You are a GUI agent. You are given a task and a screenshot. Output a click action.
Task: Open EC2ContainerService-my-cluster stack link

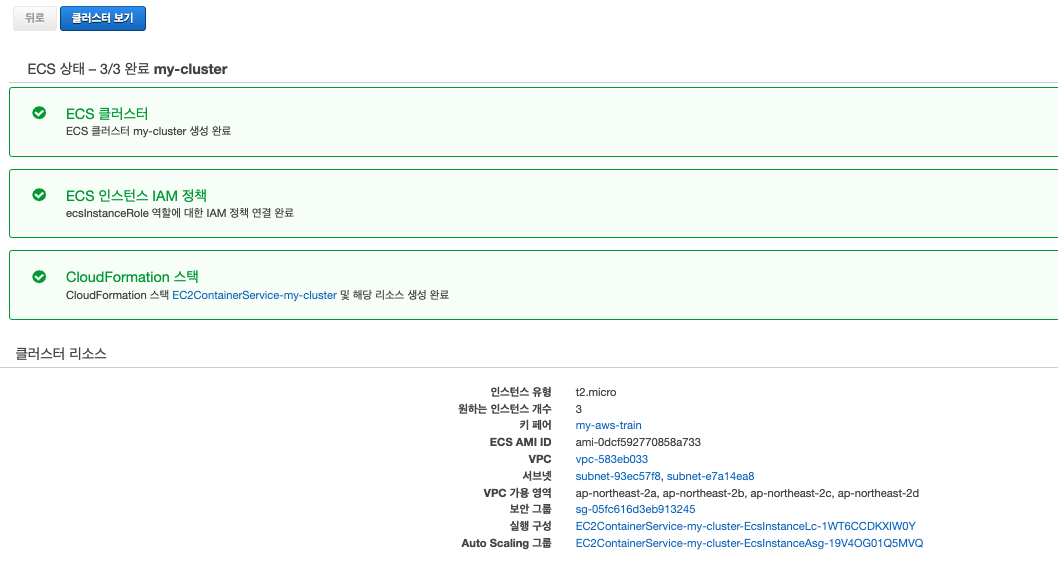tap(254, 295)
